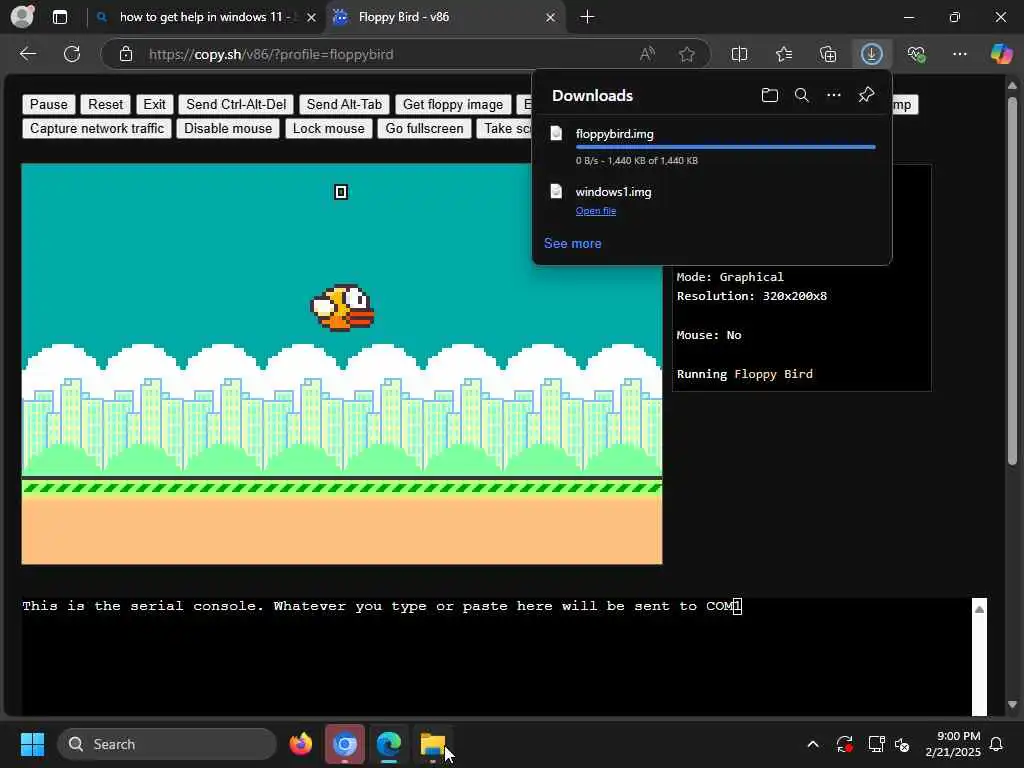Open the Favorites list icon
The width and height of the screenshot is (1024, 768).
click(784, 54)
